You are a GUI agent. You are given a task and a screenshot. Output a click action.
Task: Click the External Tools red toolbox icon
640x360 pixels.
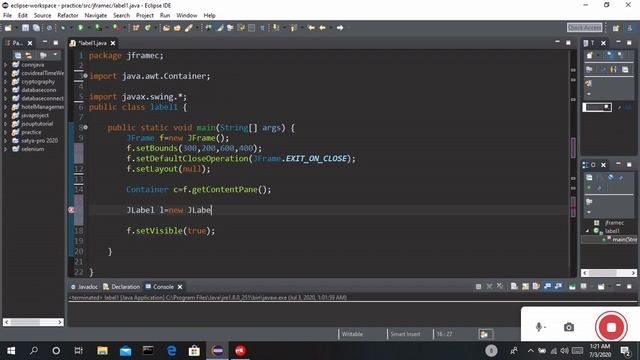117,28
